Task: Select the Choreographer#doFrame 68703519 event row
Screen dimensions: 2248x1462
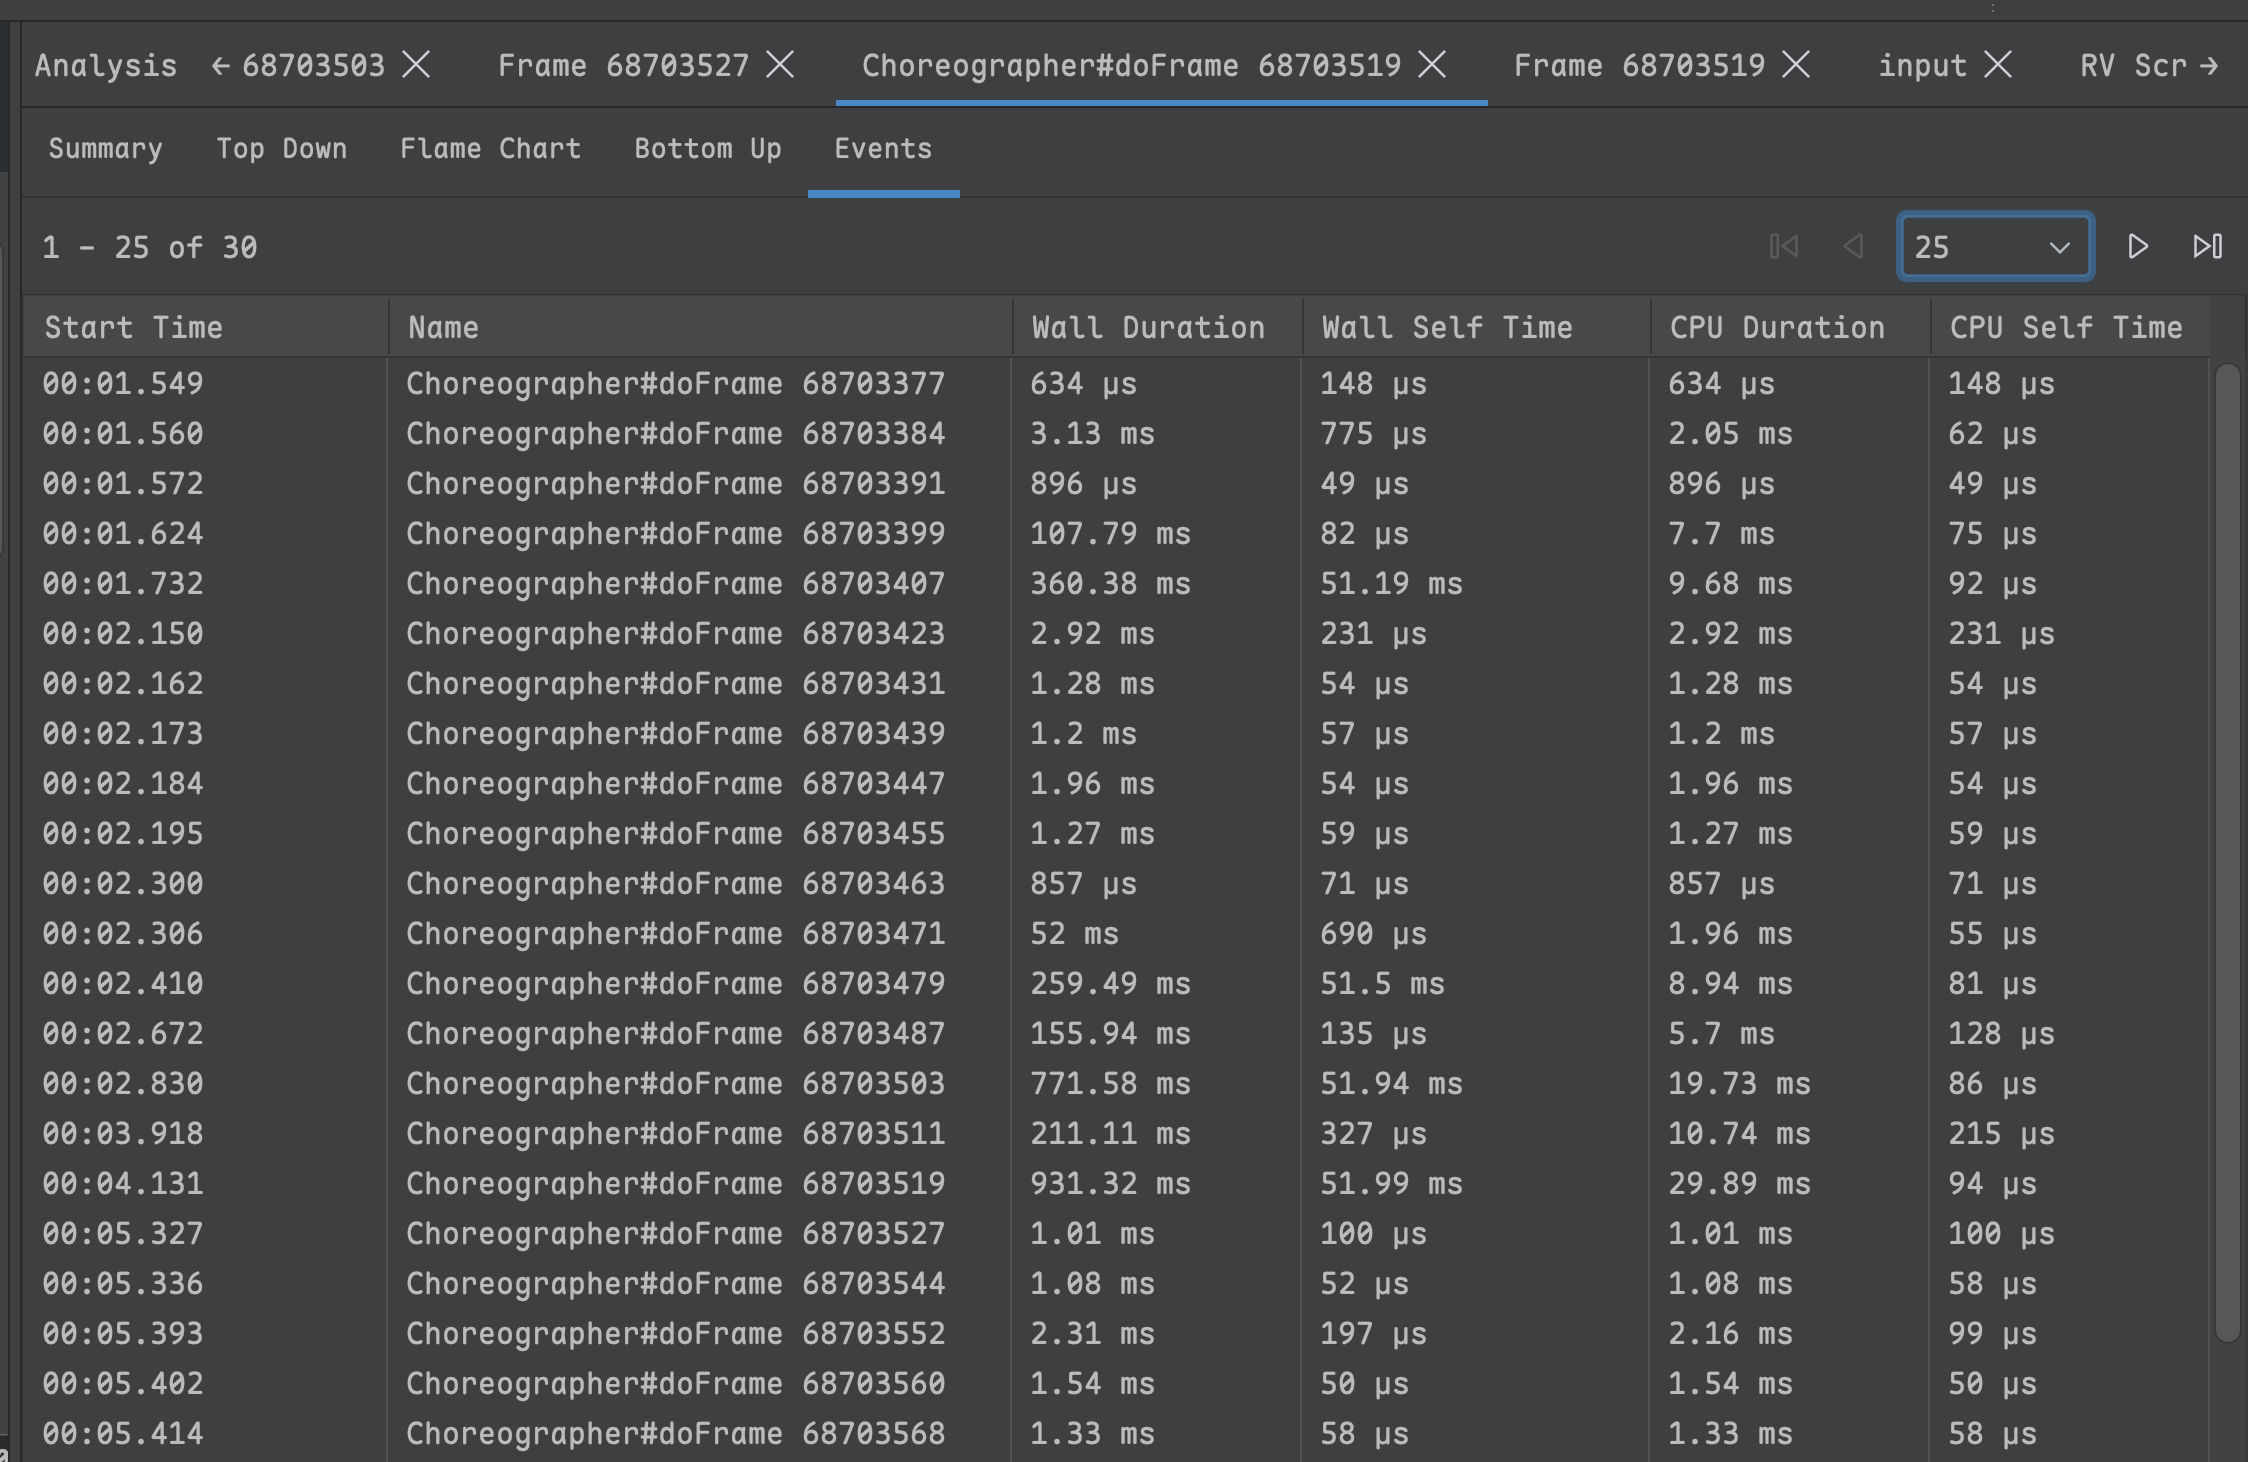Action: click(x=675, y=1184)
